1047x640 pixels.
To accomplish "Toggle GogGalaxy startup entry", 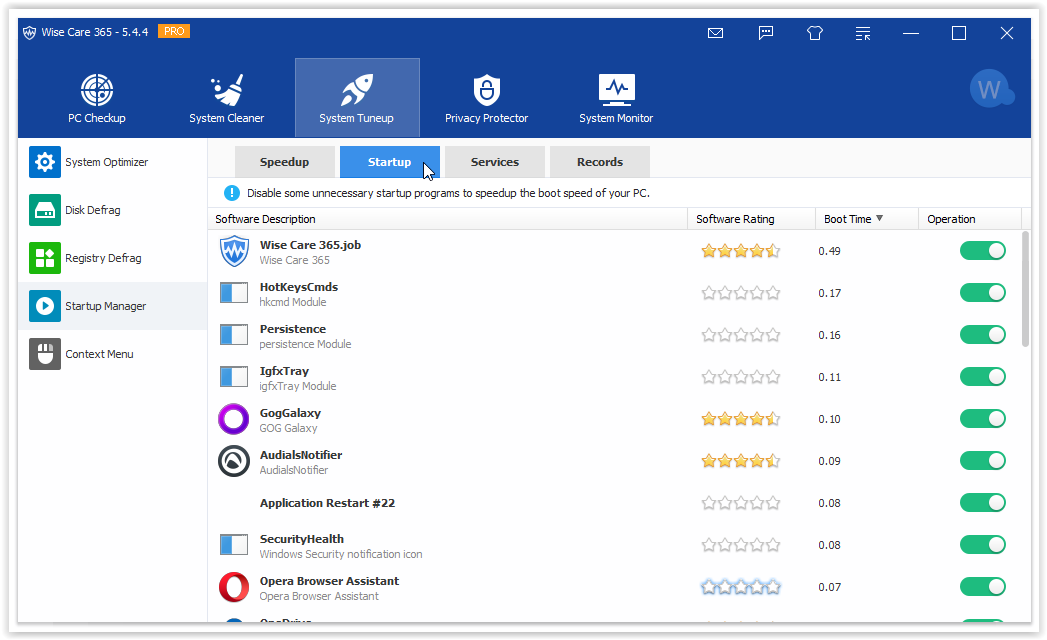I will point(983,419).
